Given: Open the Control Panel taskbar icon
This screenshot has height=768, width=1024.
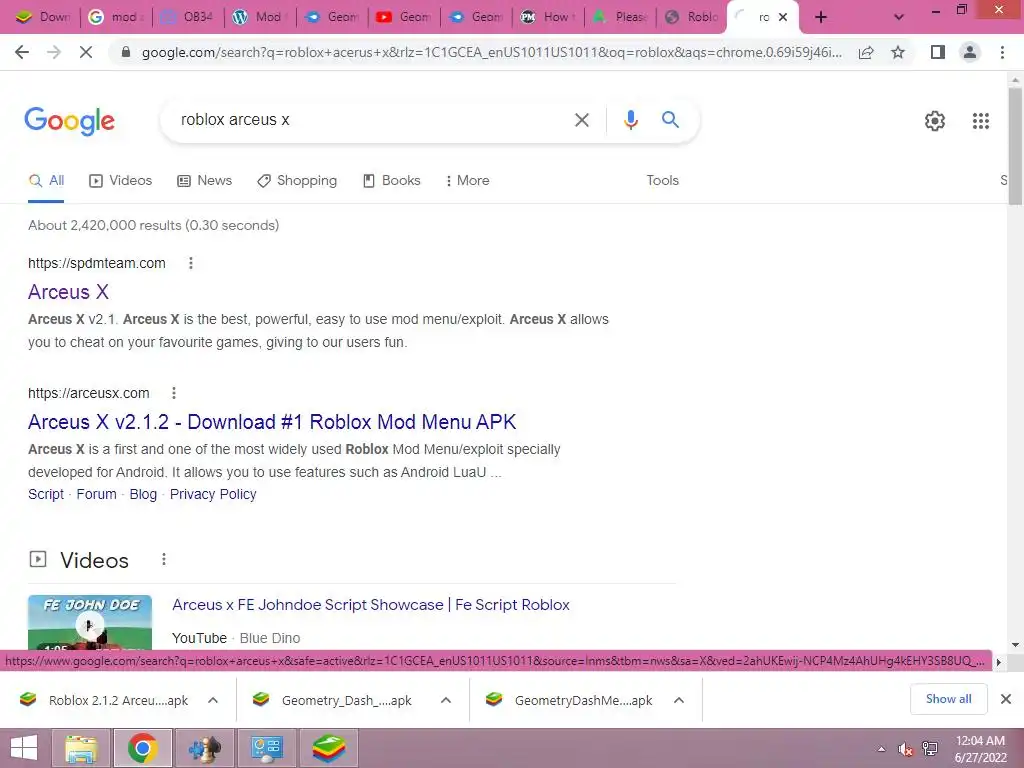Looking at the screenshot, I should (x=266, y=748).
